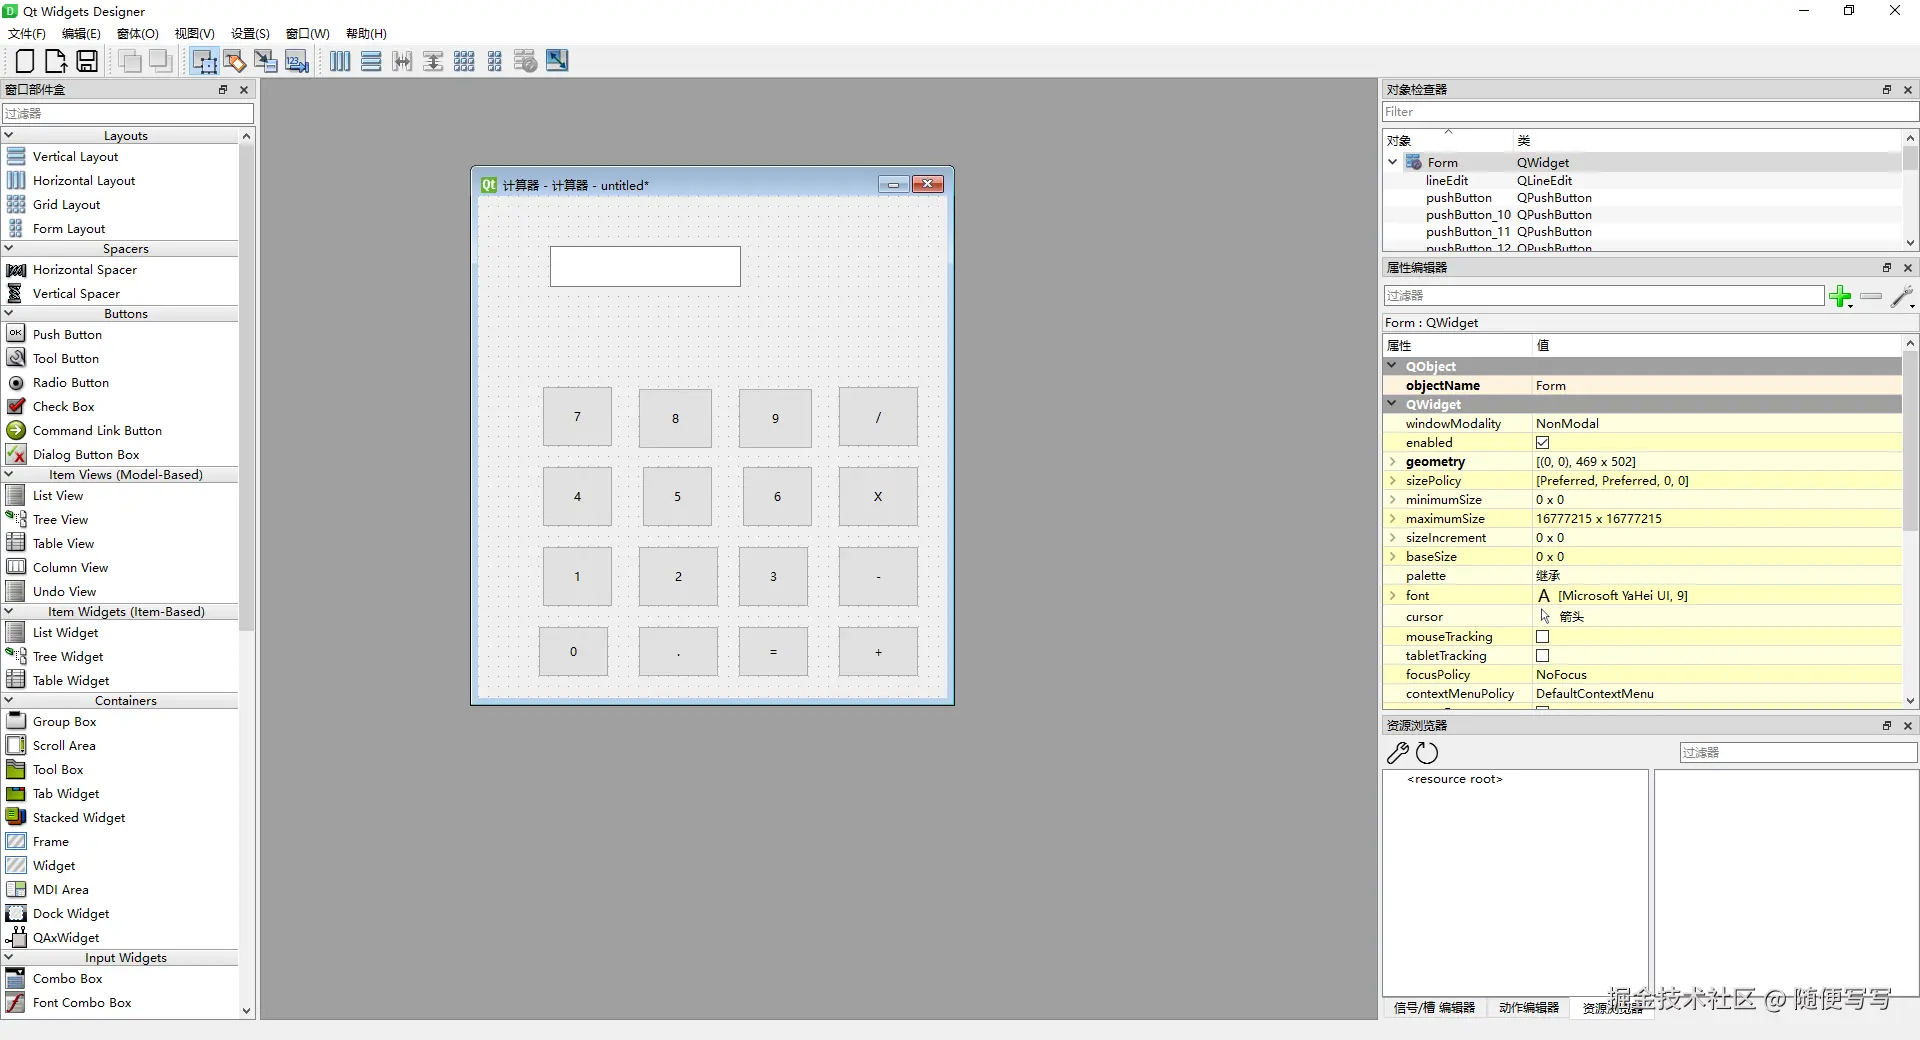The width and height of the screenshot is (1920, 1040).
Task: Collapse the Spacers category in widget box
Action: [9, 248]
